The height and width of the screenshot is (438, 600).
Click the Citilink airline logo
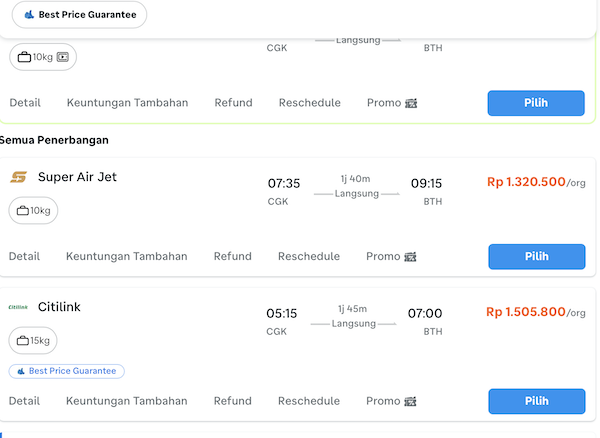click(x=18, y=307)
